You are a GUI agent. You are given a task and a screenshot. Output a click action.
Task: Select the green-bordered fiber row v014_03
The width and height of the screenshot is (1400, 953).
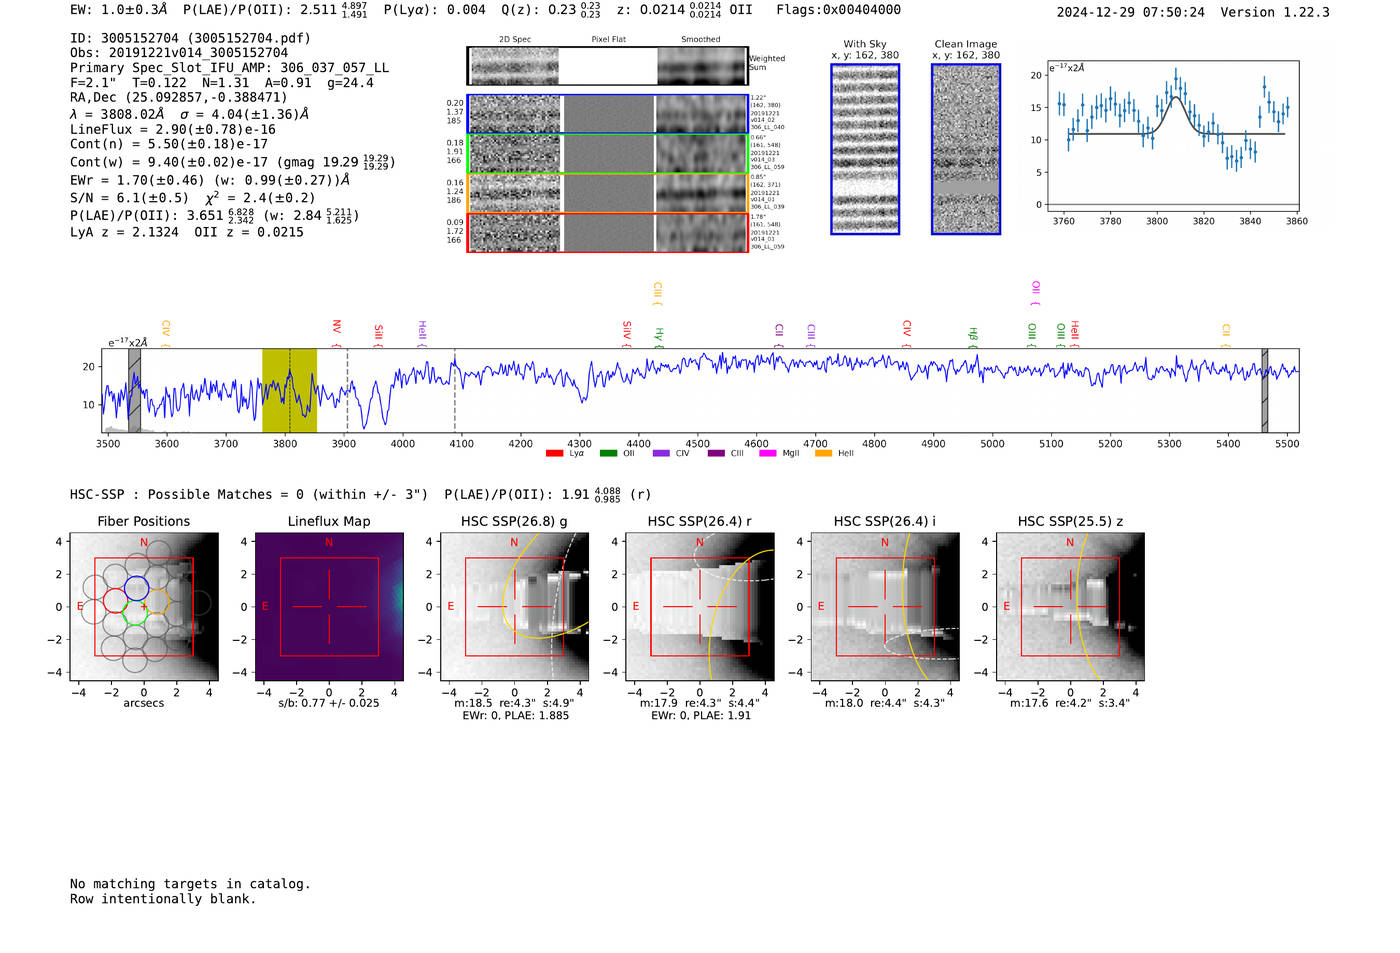click(607, 154)
